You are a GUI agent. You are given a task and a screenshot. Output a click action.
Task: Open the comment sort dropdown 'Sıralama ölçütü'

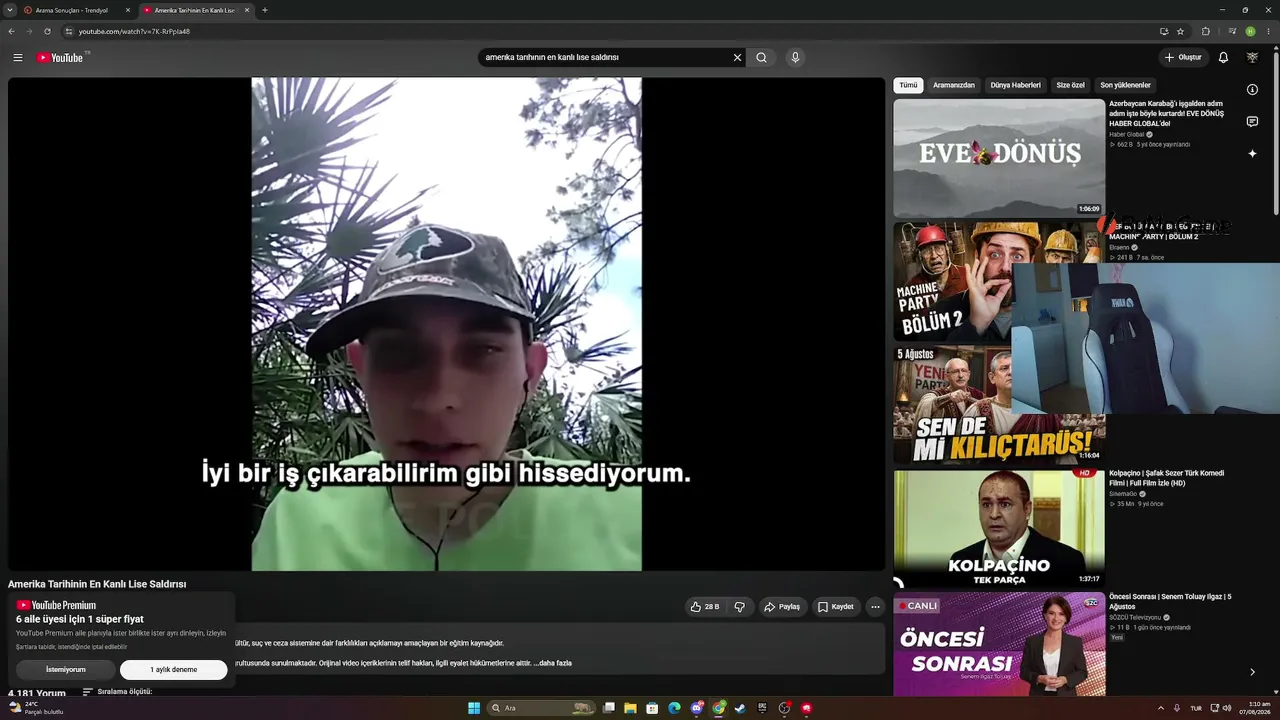pyautogui.click(x=117, y=692)
